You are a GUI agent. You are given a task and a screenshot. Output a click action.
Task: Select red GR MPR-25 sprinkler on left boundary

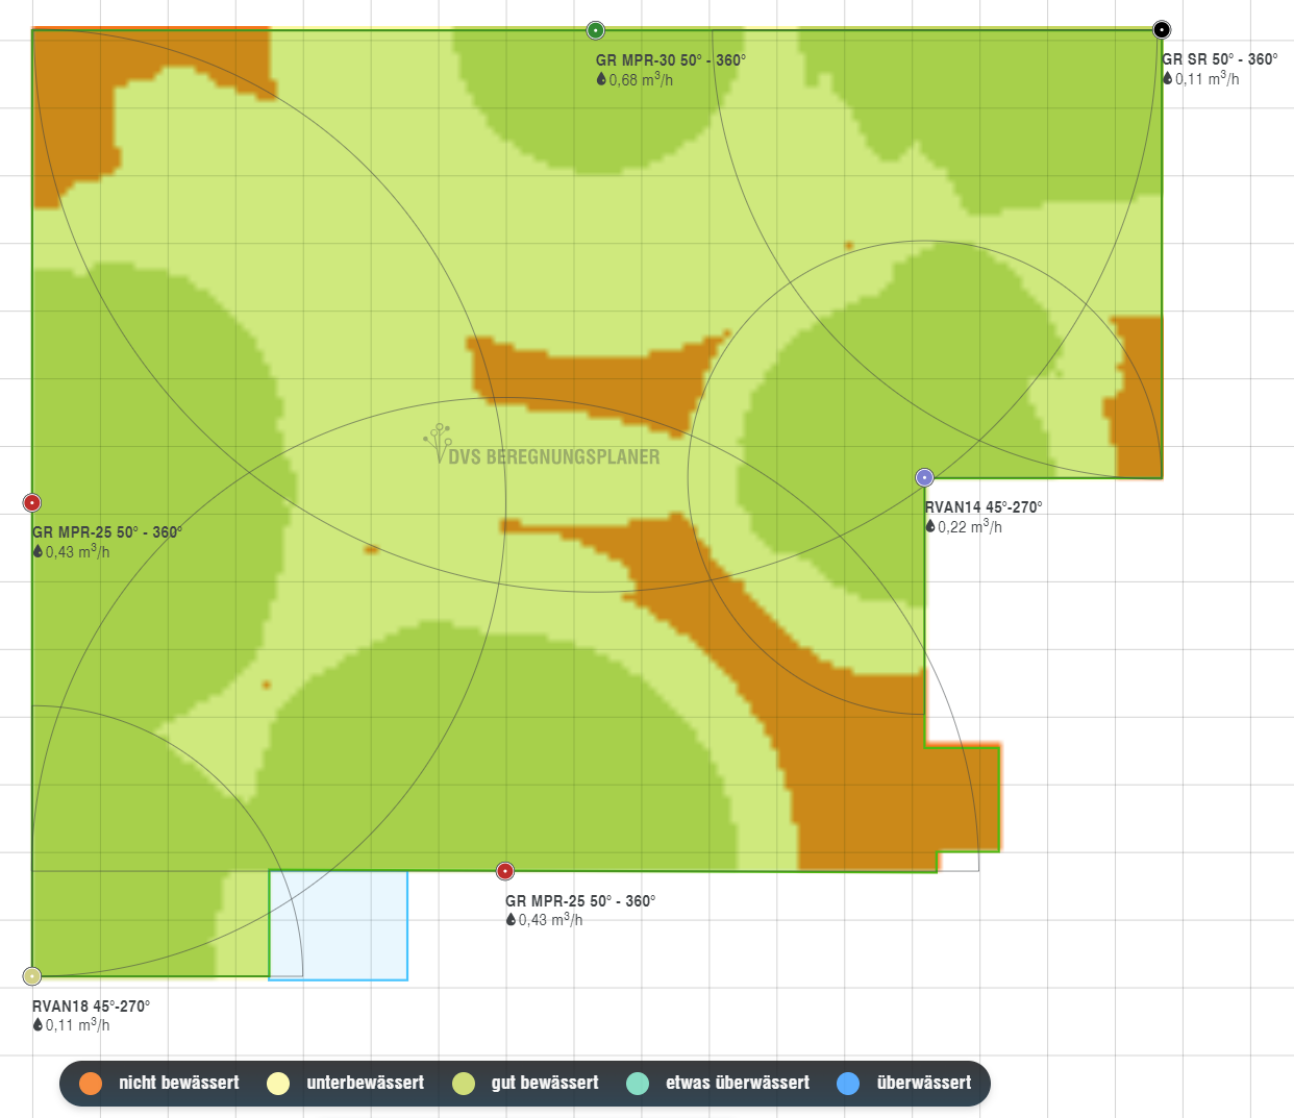[x=32, y=503]
